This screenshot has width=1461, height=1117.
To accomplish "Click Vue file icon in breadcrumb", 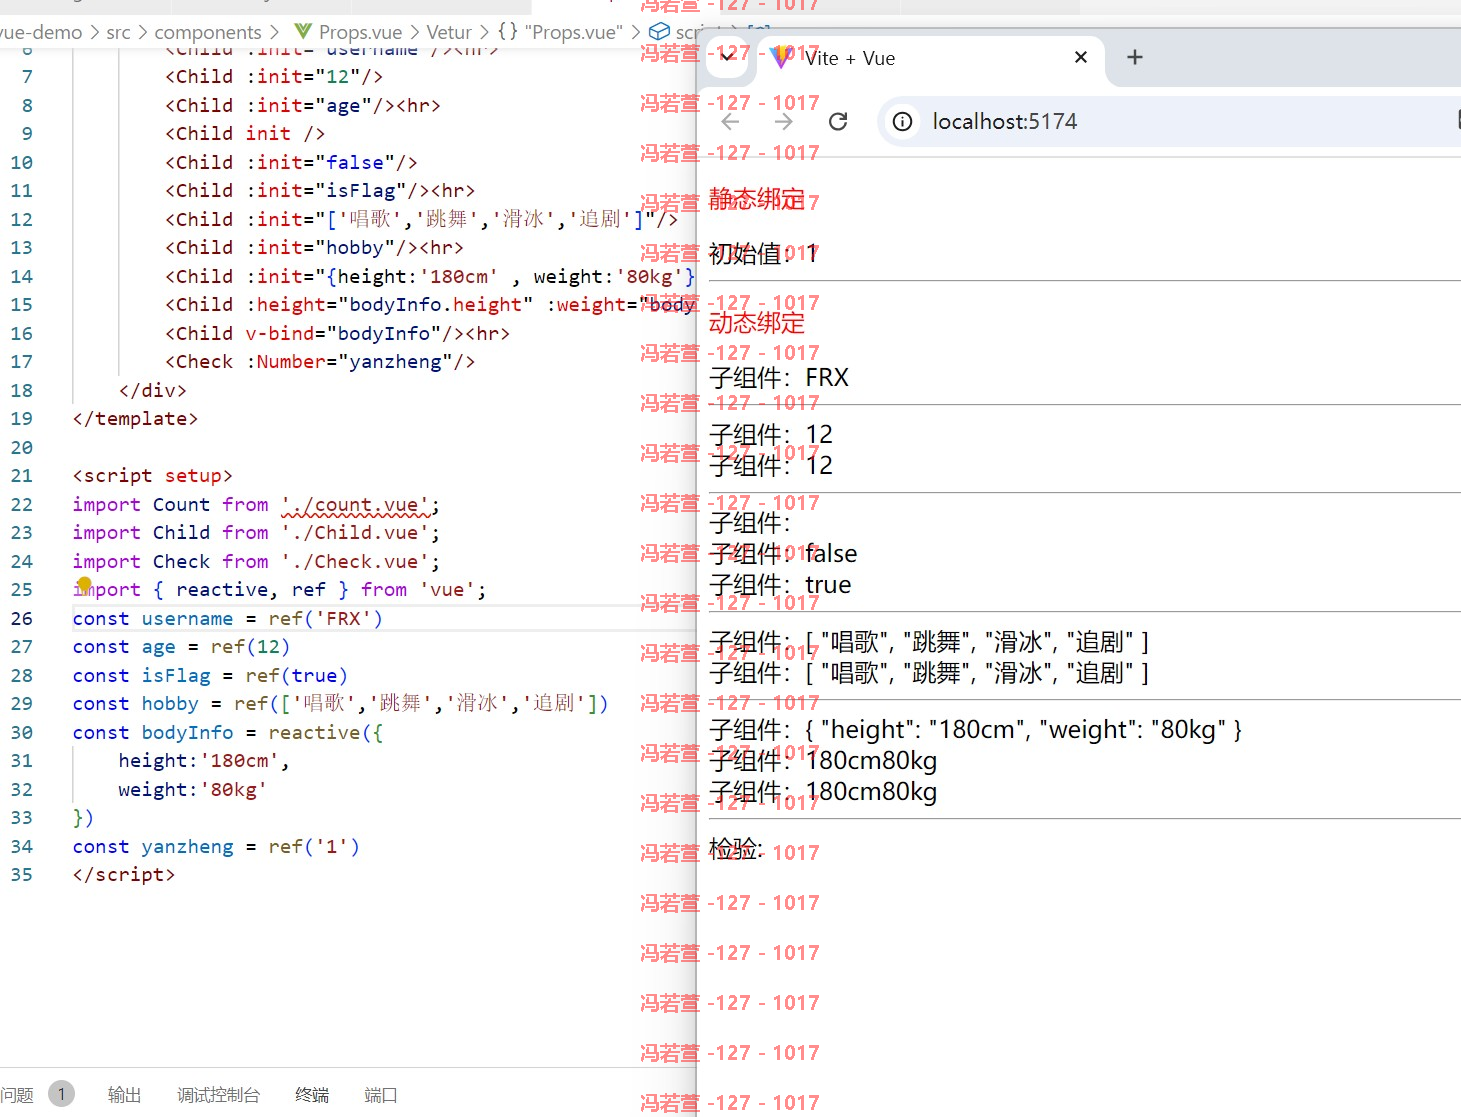I will pyautogui.click(x=302, y=32).
